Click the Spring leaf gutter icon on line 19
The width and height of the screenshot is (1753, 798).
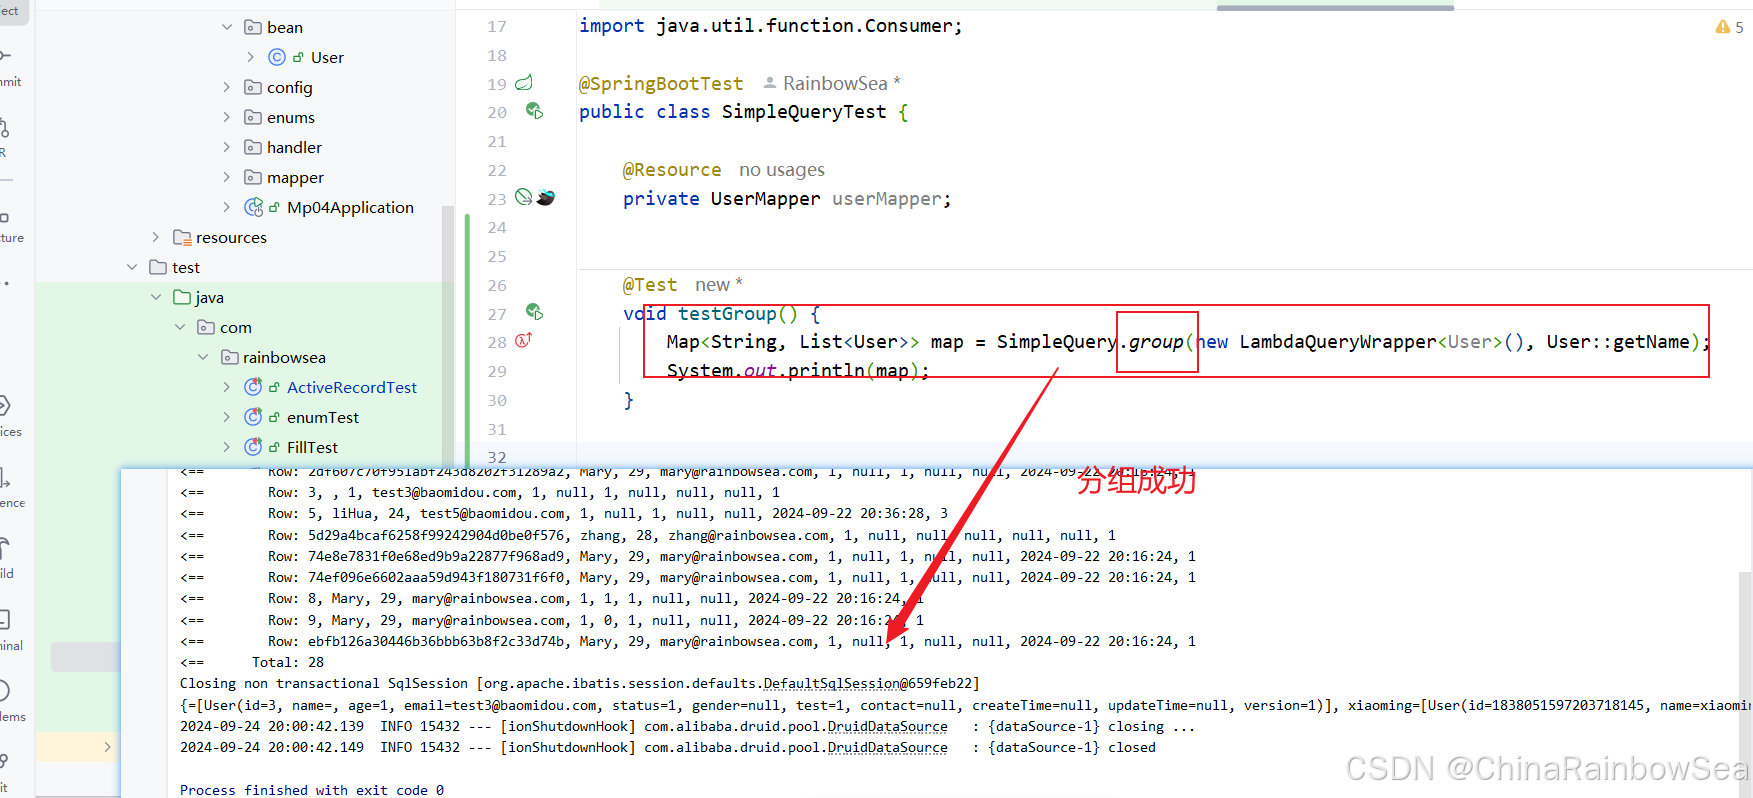524,83
